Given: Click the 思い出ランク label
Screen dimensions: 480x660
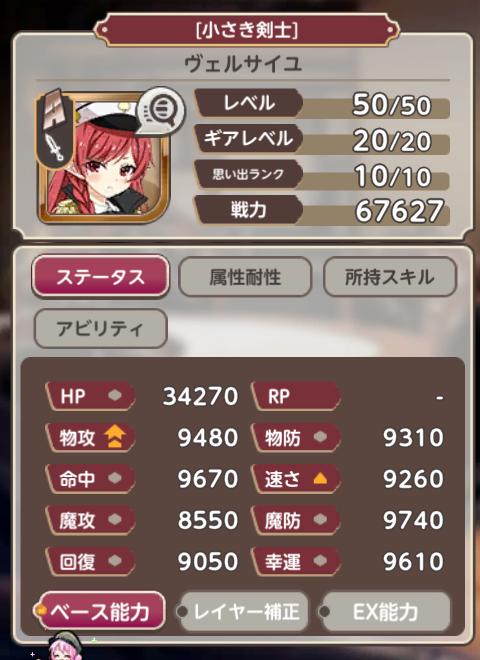Looking at the screenshot, I should pyautogui.click(x=248, y=174).
